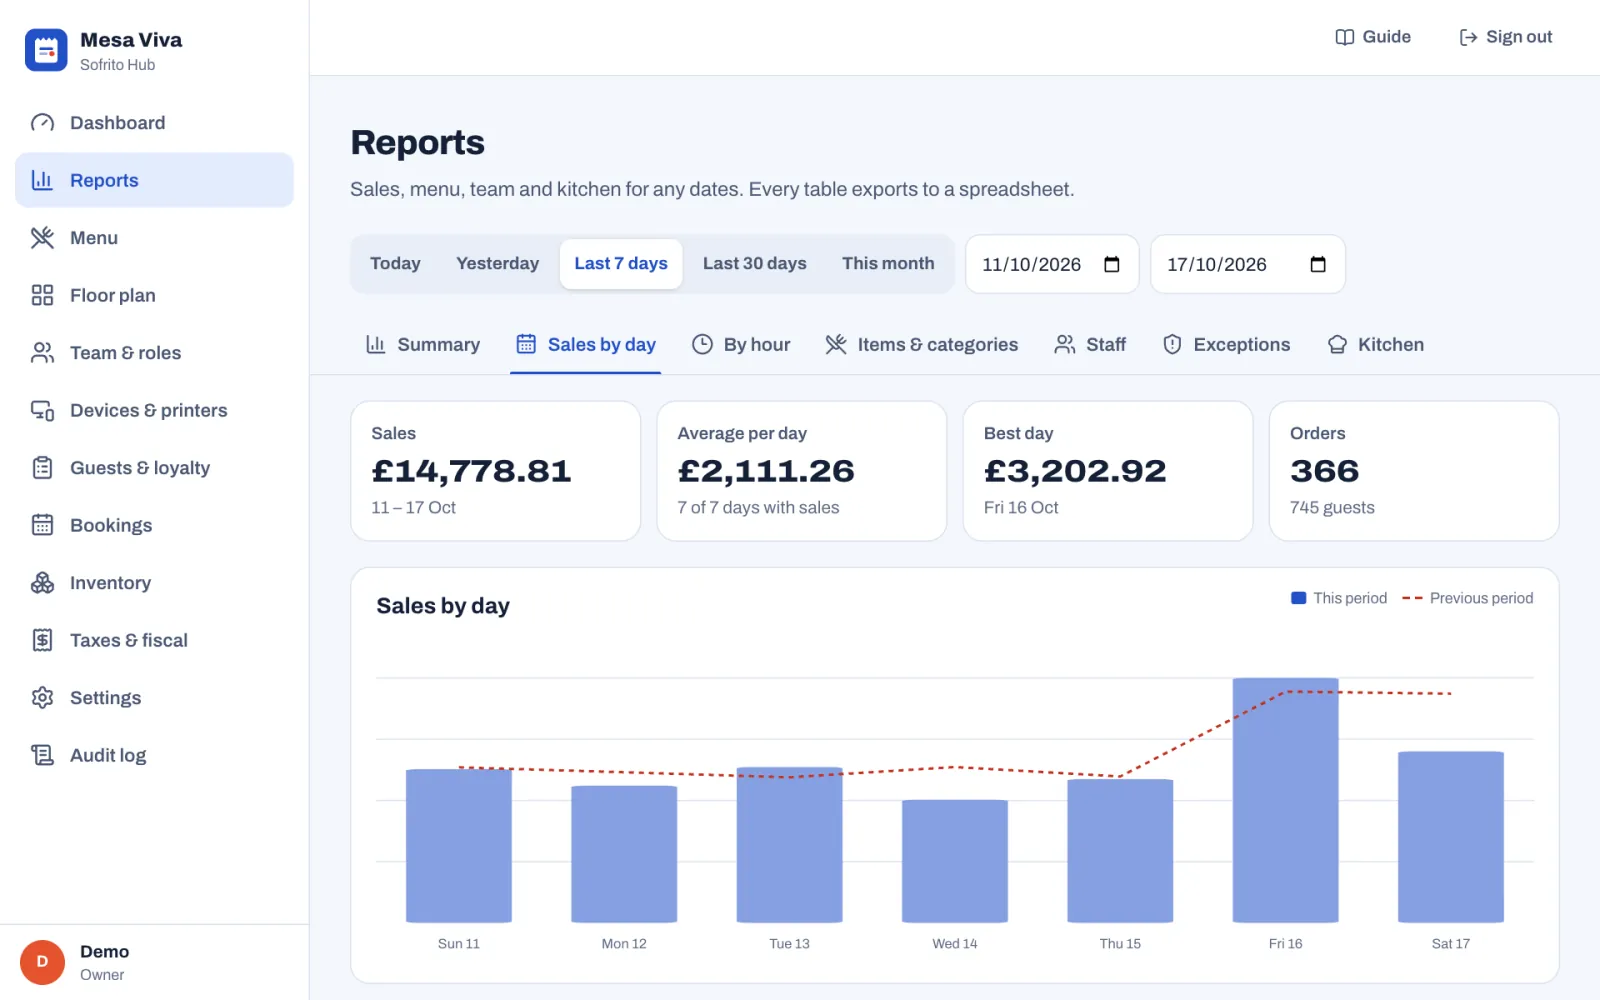1600x1000 pixels.
Task: Click the Mesa Viva logo icon
Action: 46,50
